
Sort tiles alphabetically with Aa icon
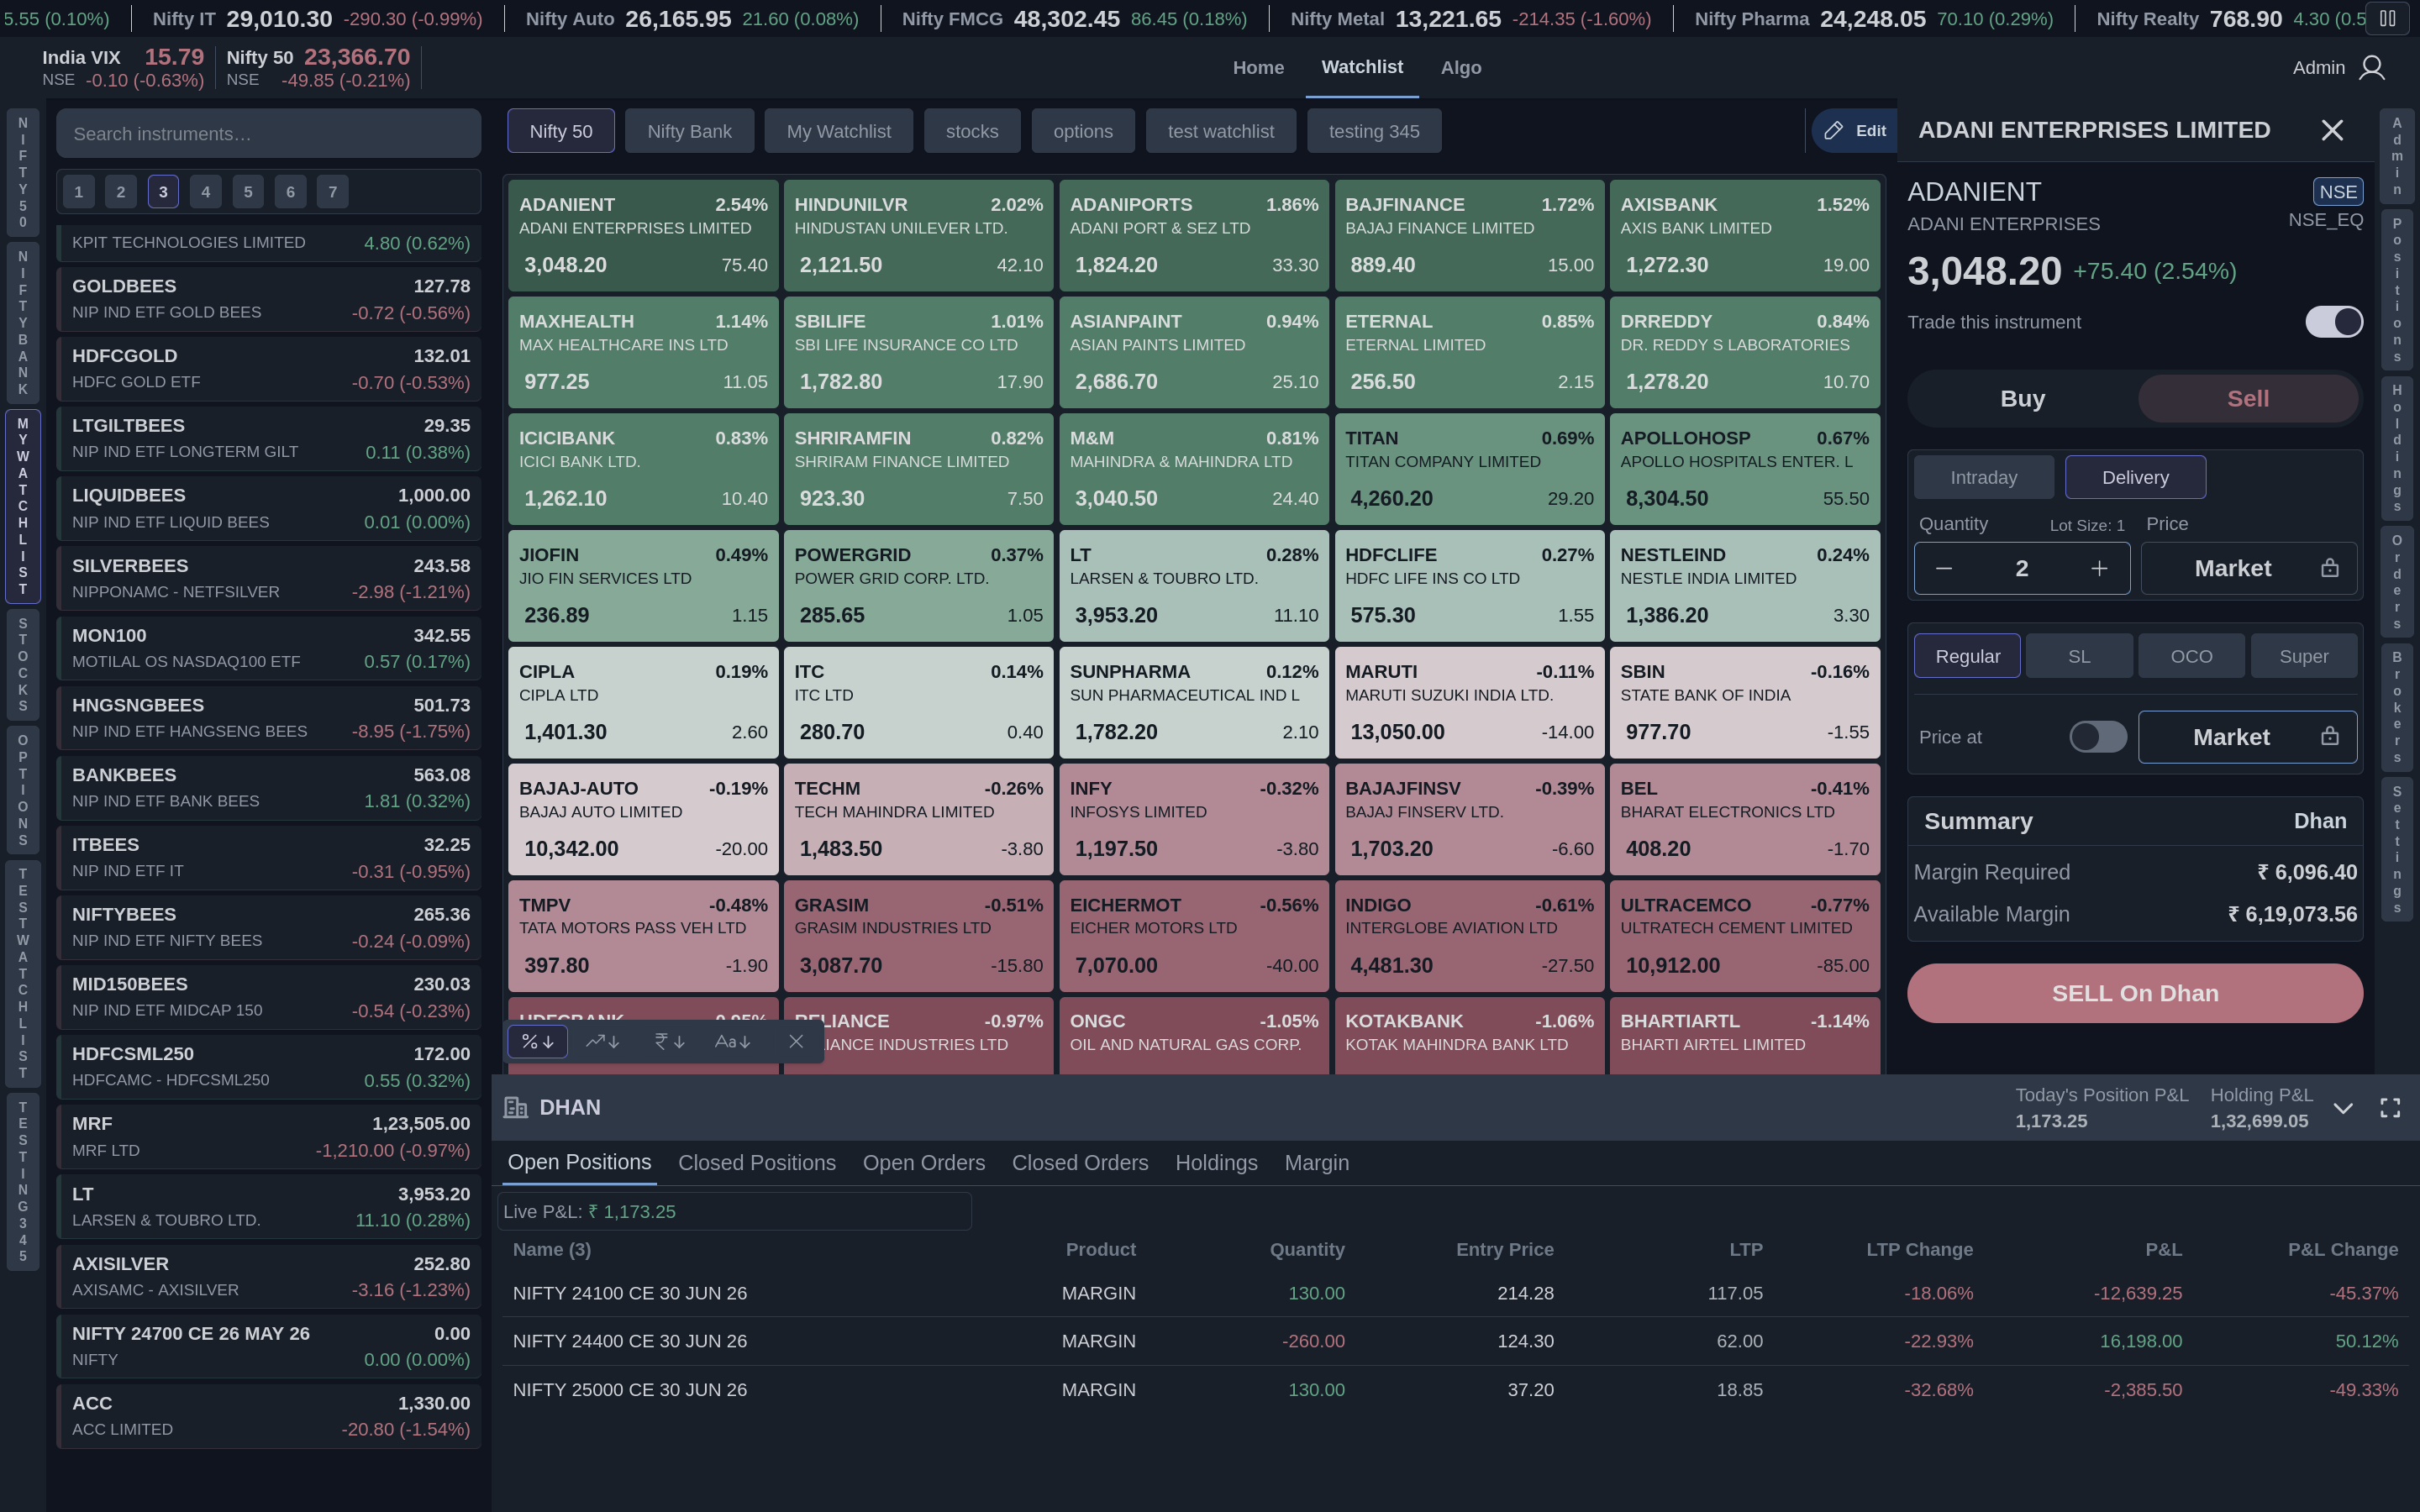click(733, 1041)
